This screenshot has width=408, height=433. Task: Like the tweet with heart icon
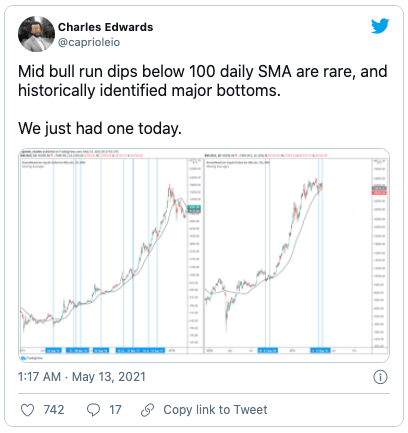[27, 410]
